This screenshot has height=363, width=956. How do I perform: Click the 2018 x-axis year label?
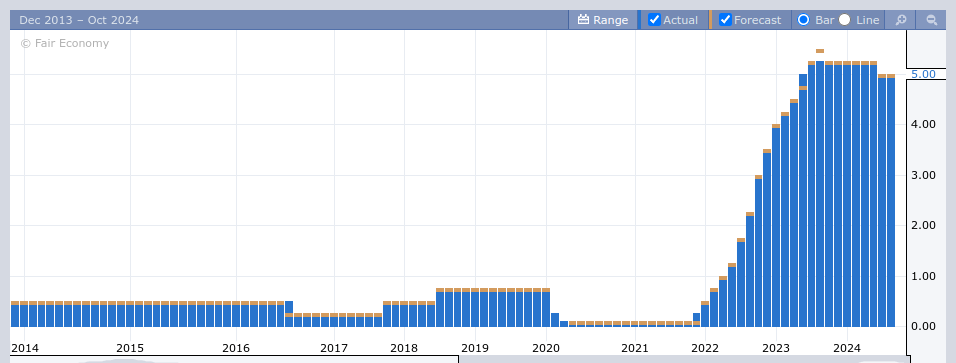tap(404, 348)
